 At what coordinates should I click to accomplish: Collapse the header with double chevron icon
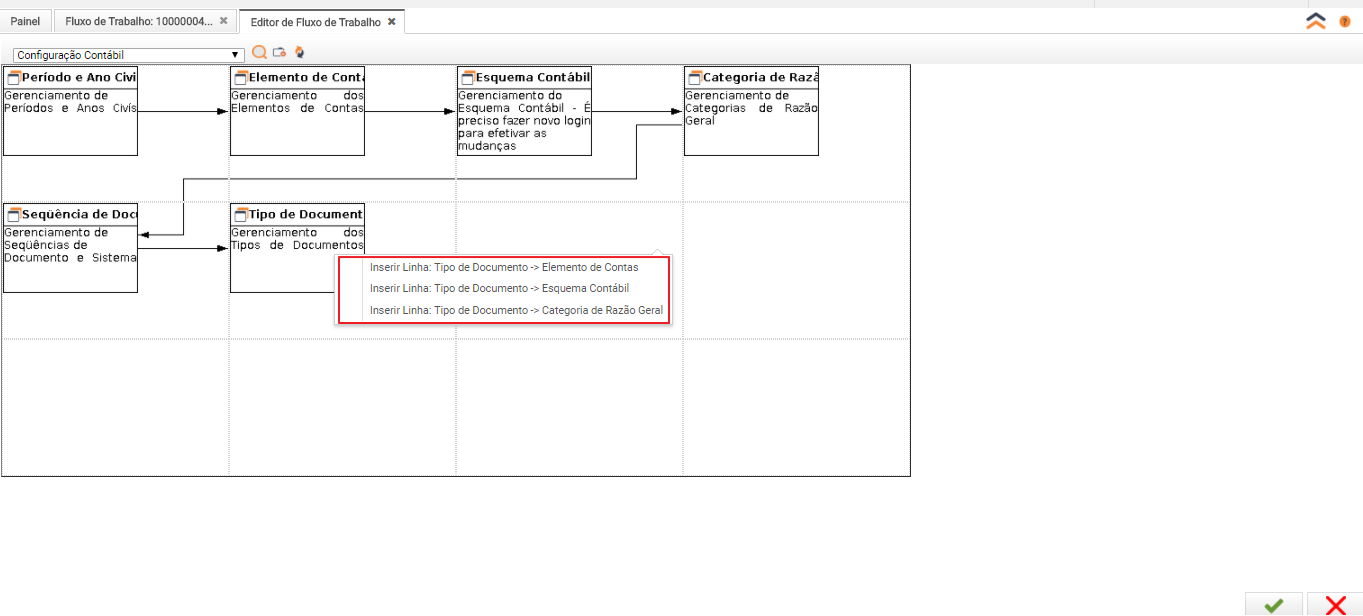coord(1316,21)
